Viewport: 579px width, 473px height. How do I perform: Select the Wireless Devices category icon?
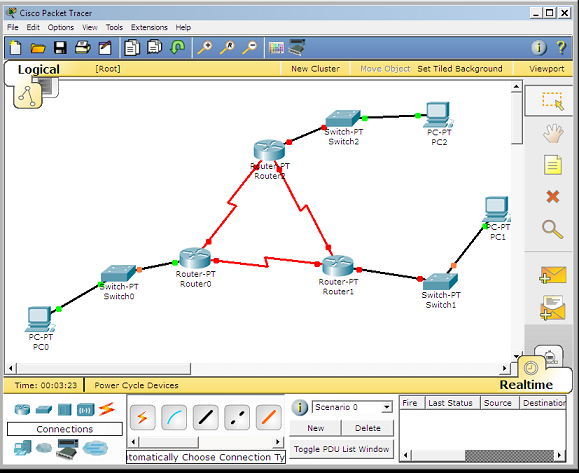click(86, 409)
